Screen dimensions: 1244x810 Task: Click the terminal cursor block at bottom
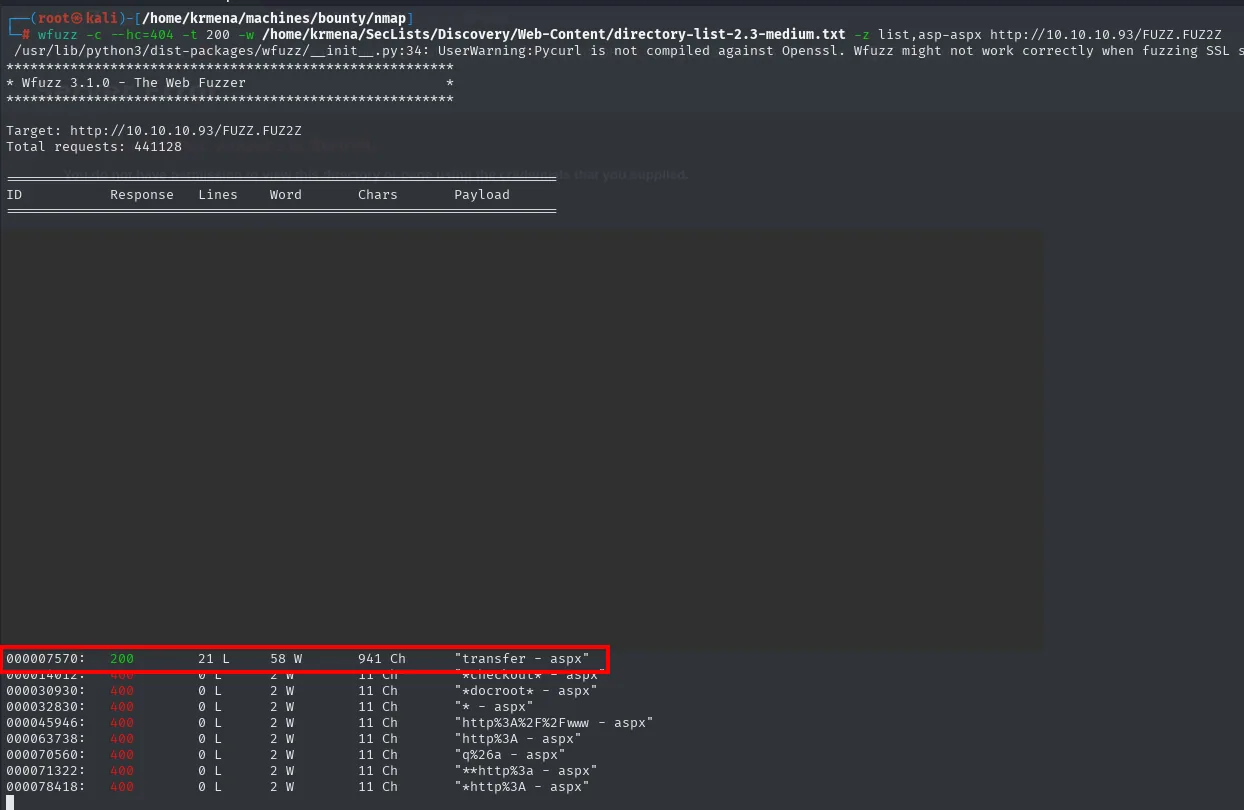(10, 802)
